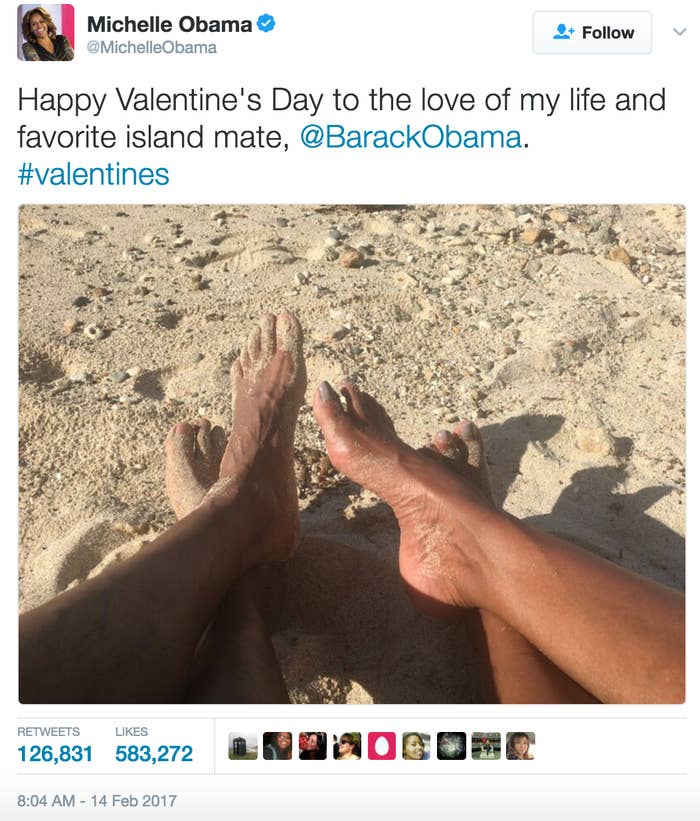Open the last liker avatar
The image size is (700, 821).
click(520, 746)
